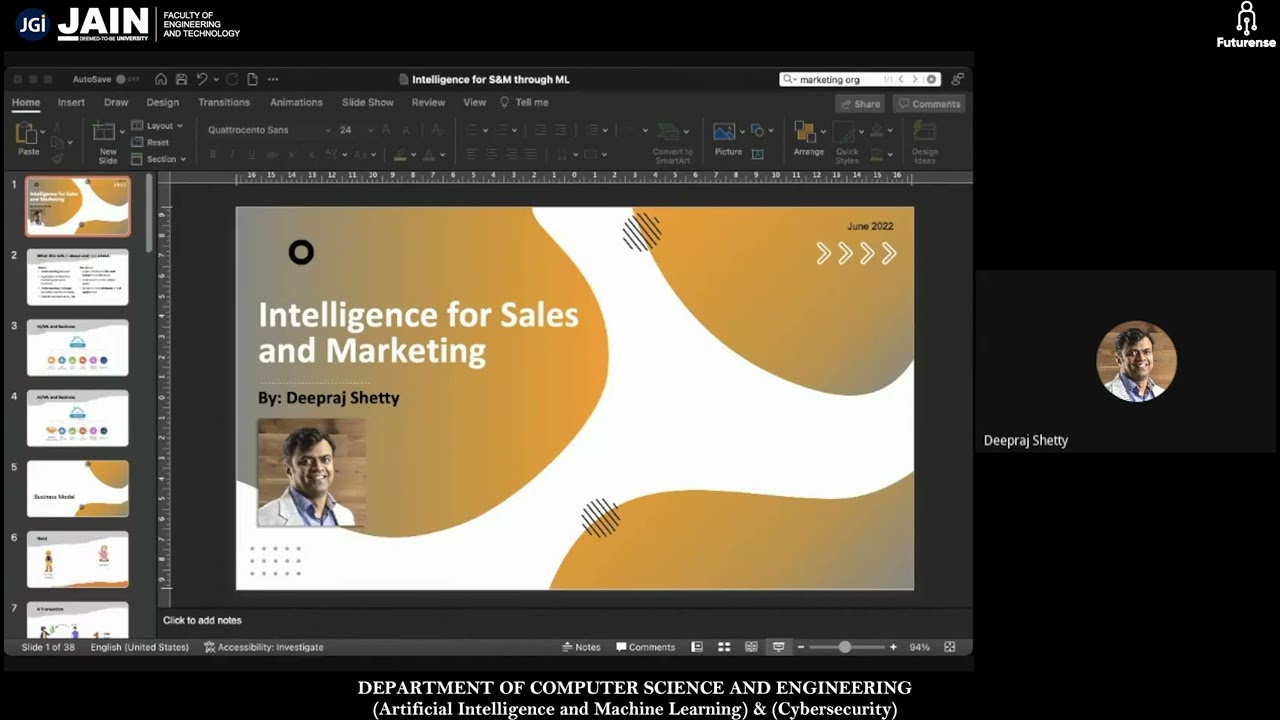
Task: Start Slide Show from status bar icon
Action: point(778,647)
